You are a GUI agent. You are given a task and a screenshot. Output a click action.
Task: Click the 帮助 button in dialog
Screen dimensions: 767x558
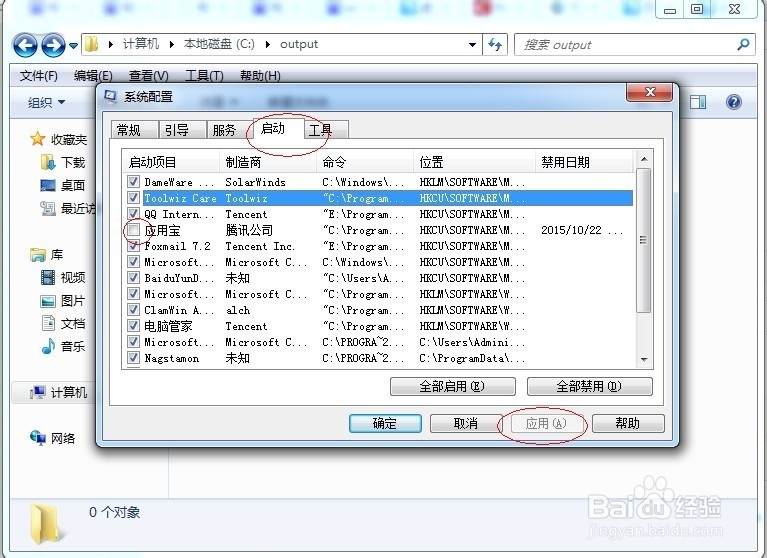click(x=628, y=423)
